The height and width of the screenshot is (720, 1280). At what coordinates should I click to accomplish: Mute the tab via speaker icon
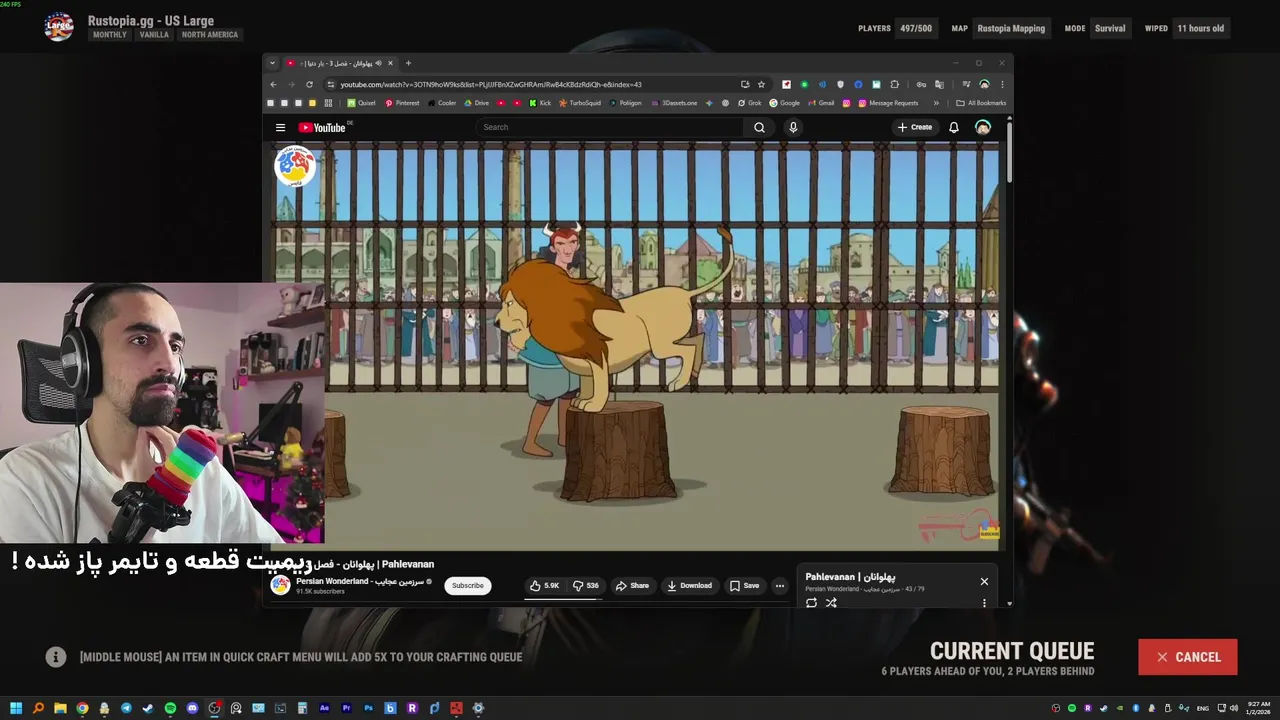point(379,63)
